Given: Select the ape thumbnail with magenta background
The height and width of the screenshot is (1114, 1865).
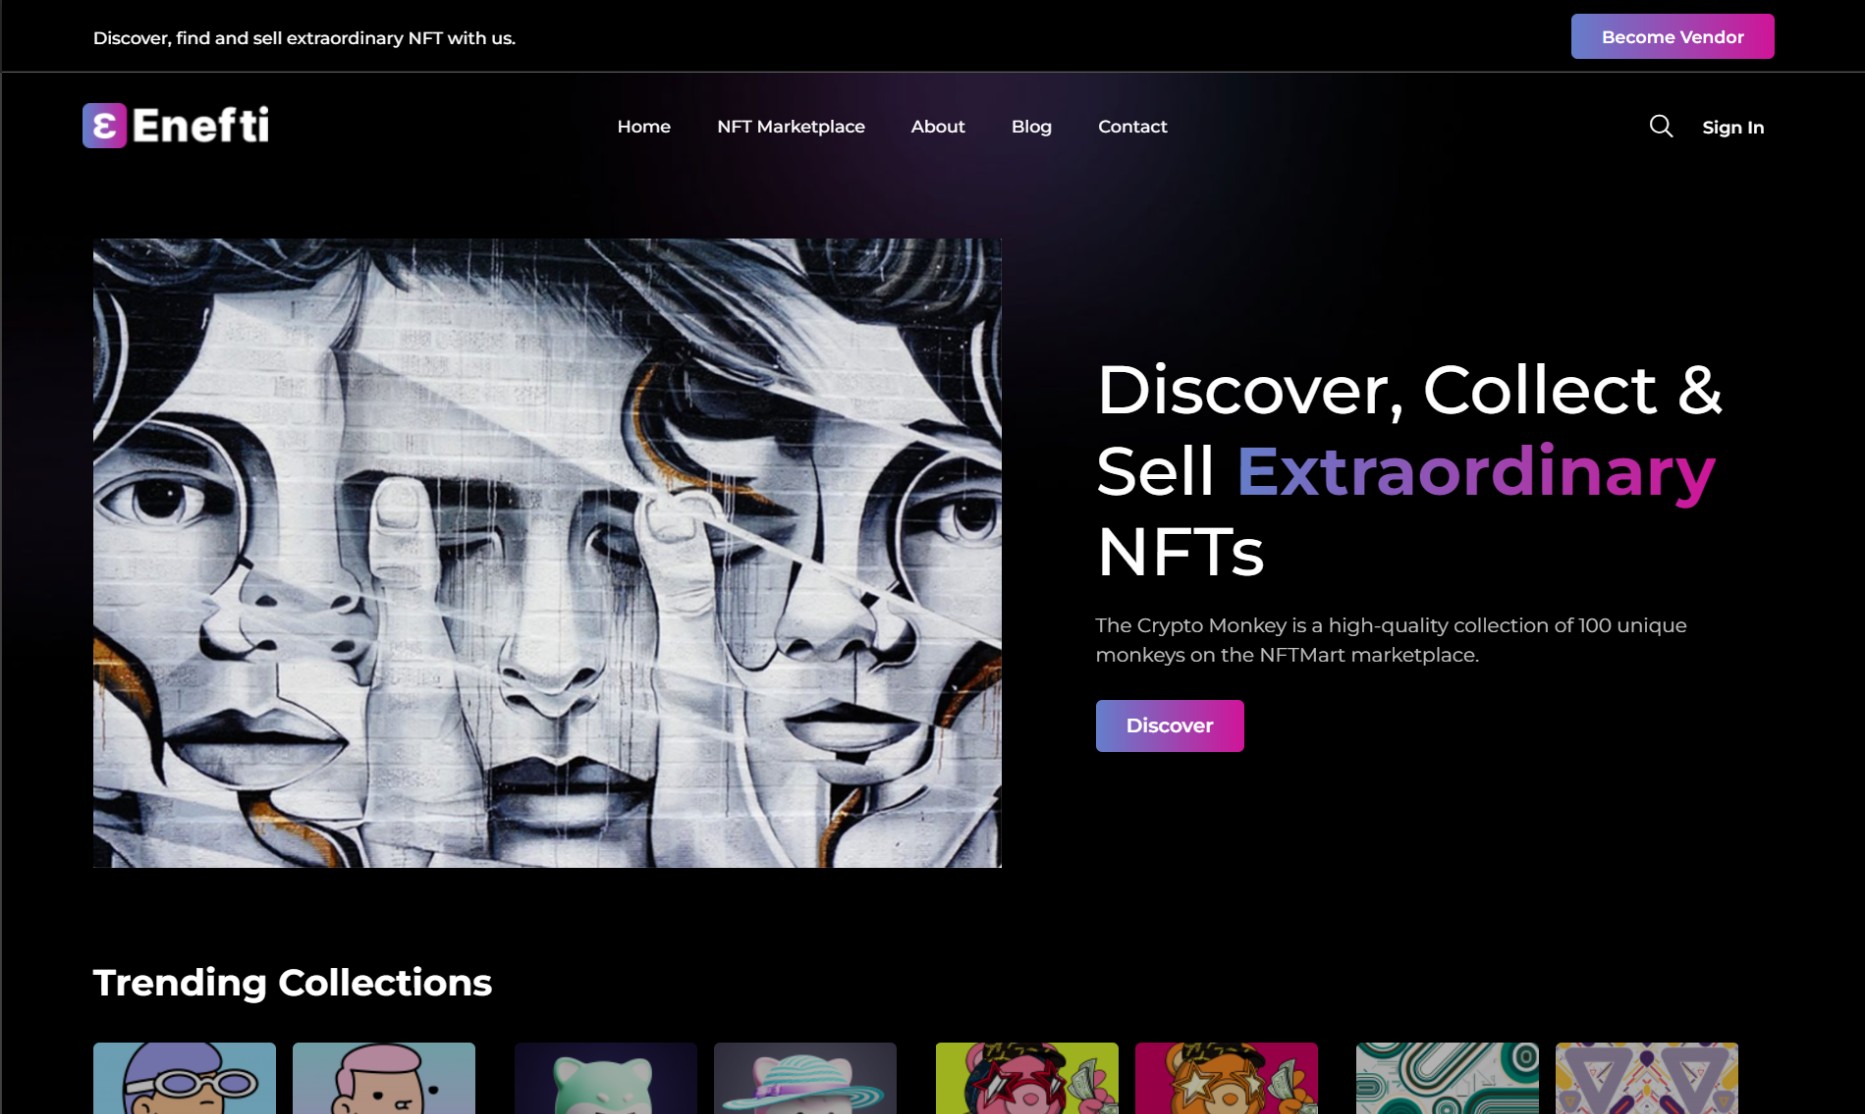Looking at the screenshot, I should [1226, 1078].
